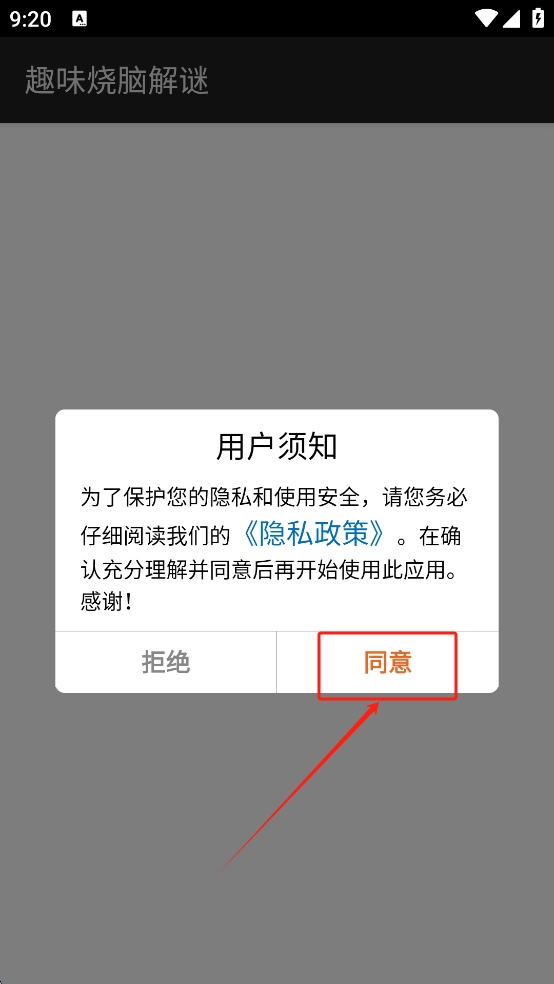Tap the Wi-Fi icon in status bar

tap(486, 19)
